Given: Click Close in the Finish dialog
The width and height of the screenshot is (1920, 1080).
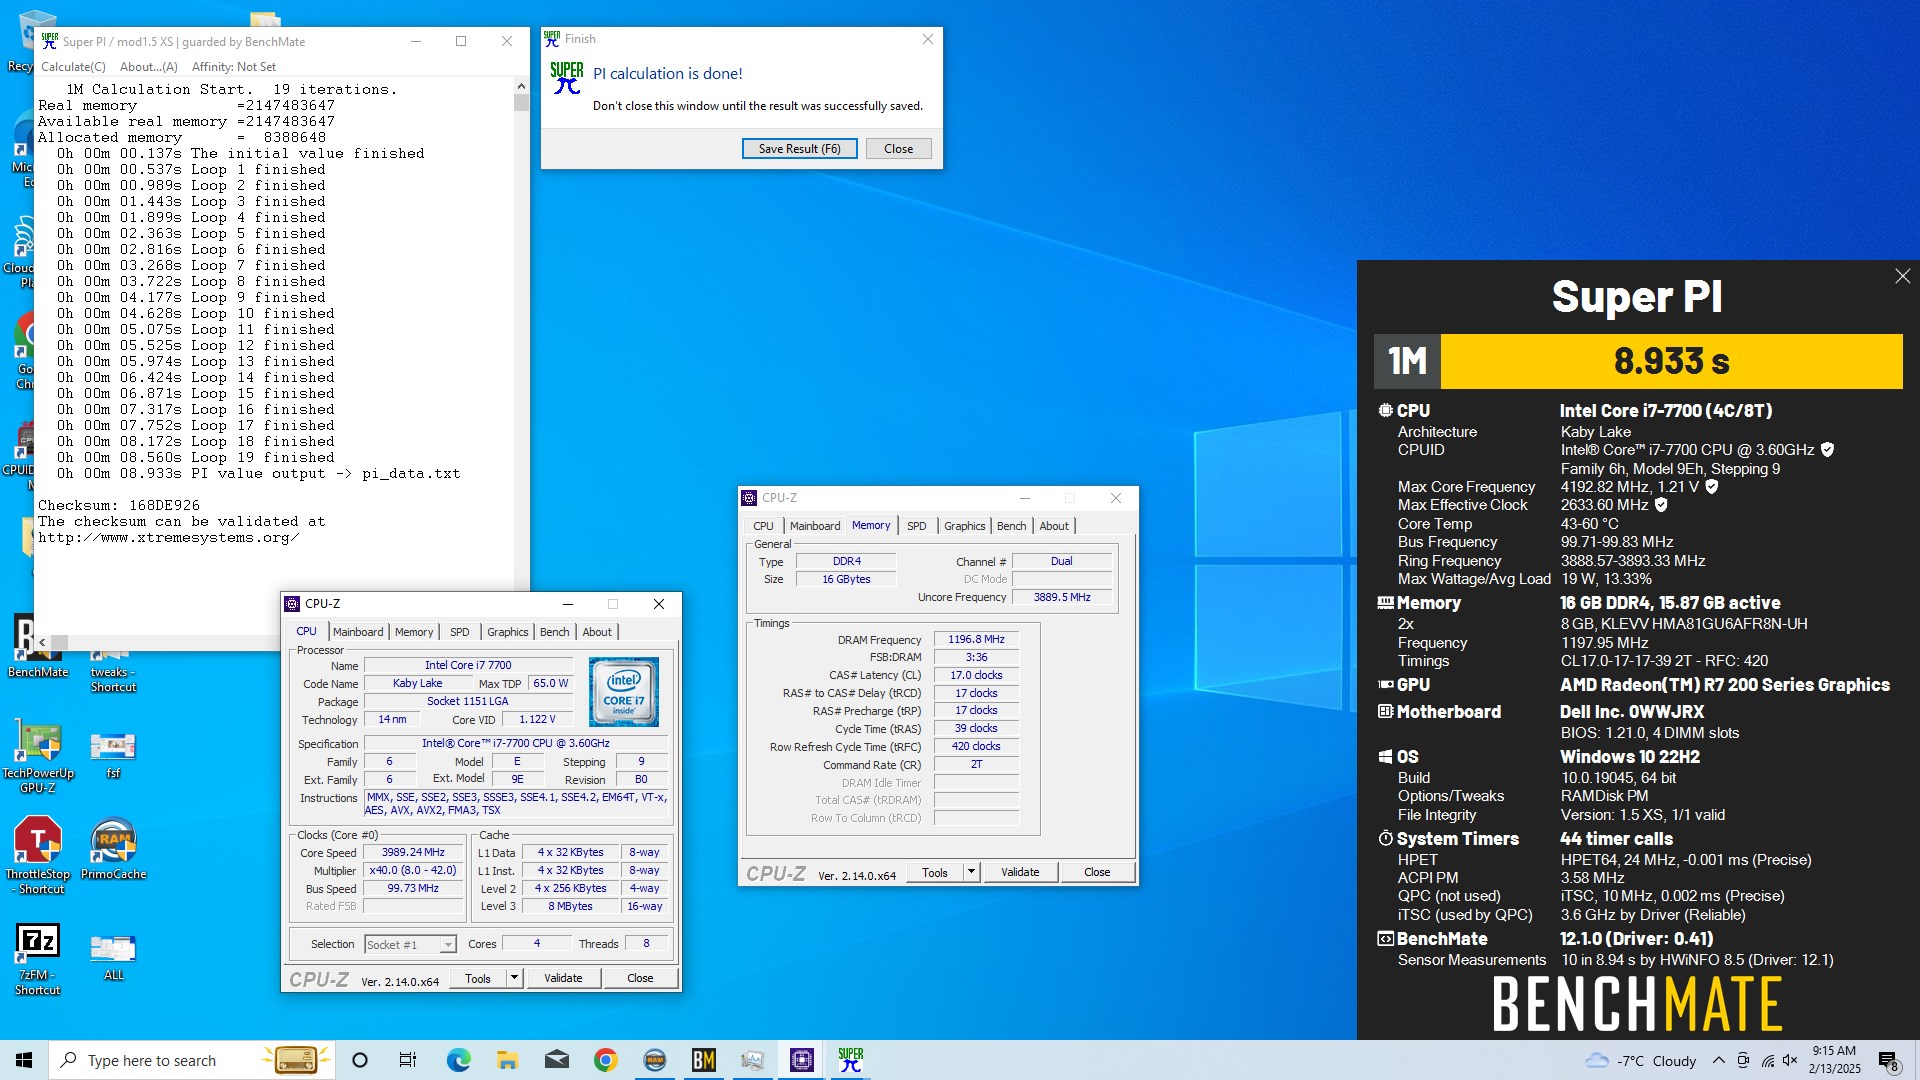Looking at the screenshot, I should coord(898,149).
